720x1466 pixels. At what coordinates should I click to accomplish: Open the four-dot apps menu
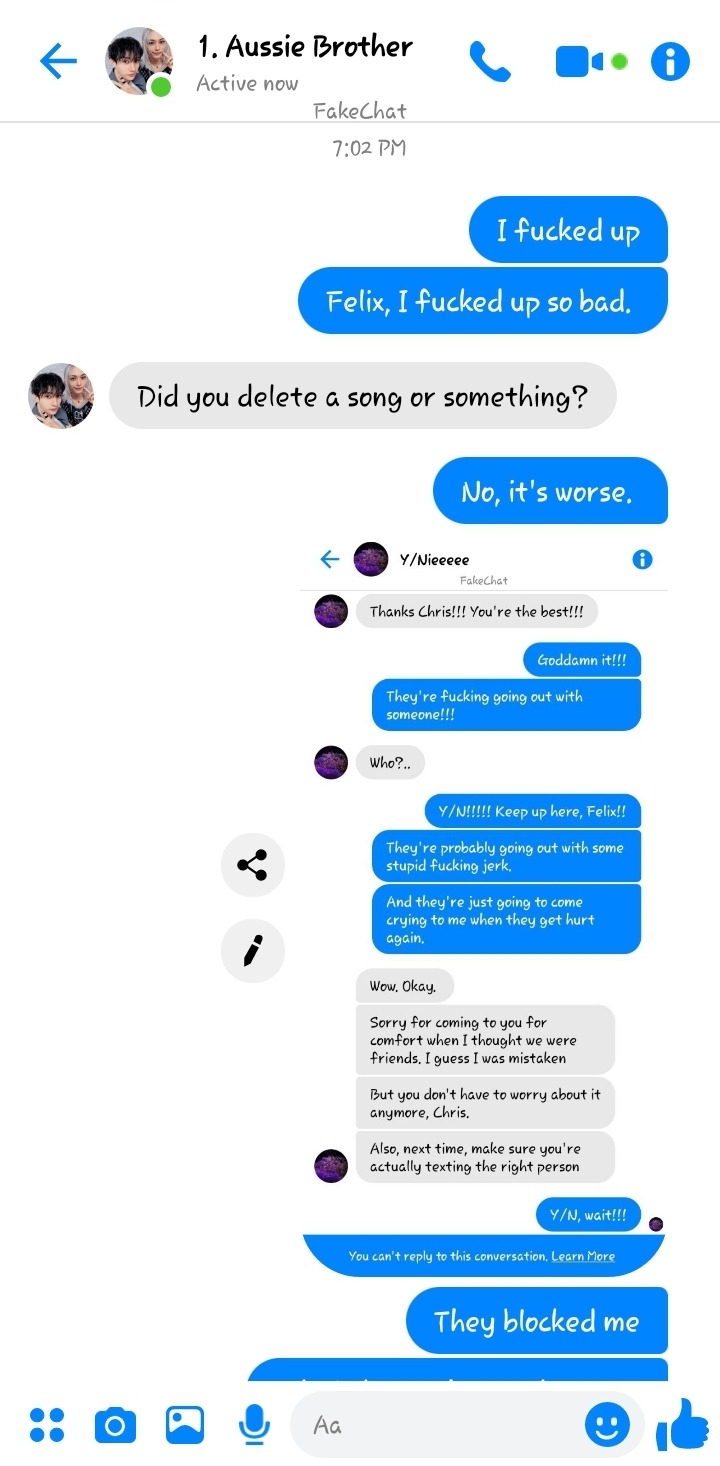[47, 1424]
